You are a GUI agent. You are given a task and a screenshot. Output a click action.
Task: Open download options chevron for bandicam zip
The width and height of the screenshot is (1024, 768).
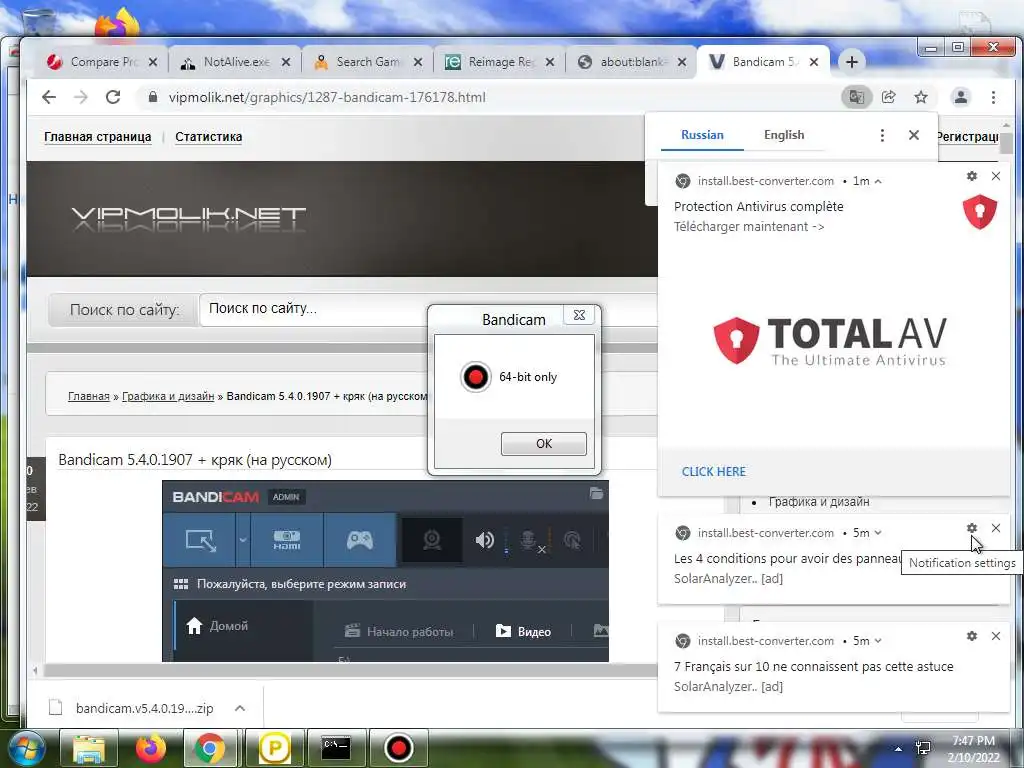point(240,708)
